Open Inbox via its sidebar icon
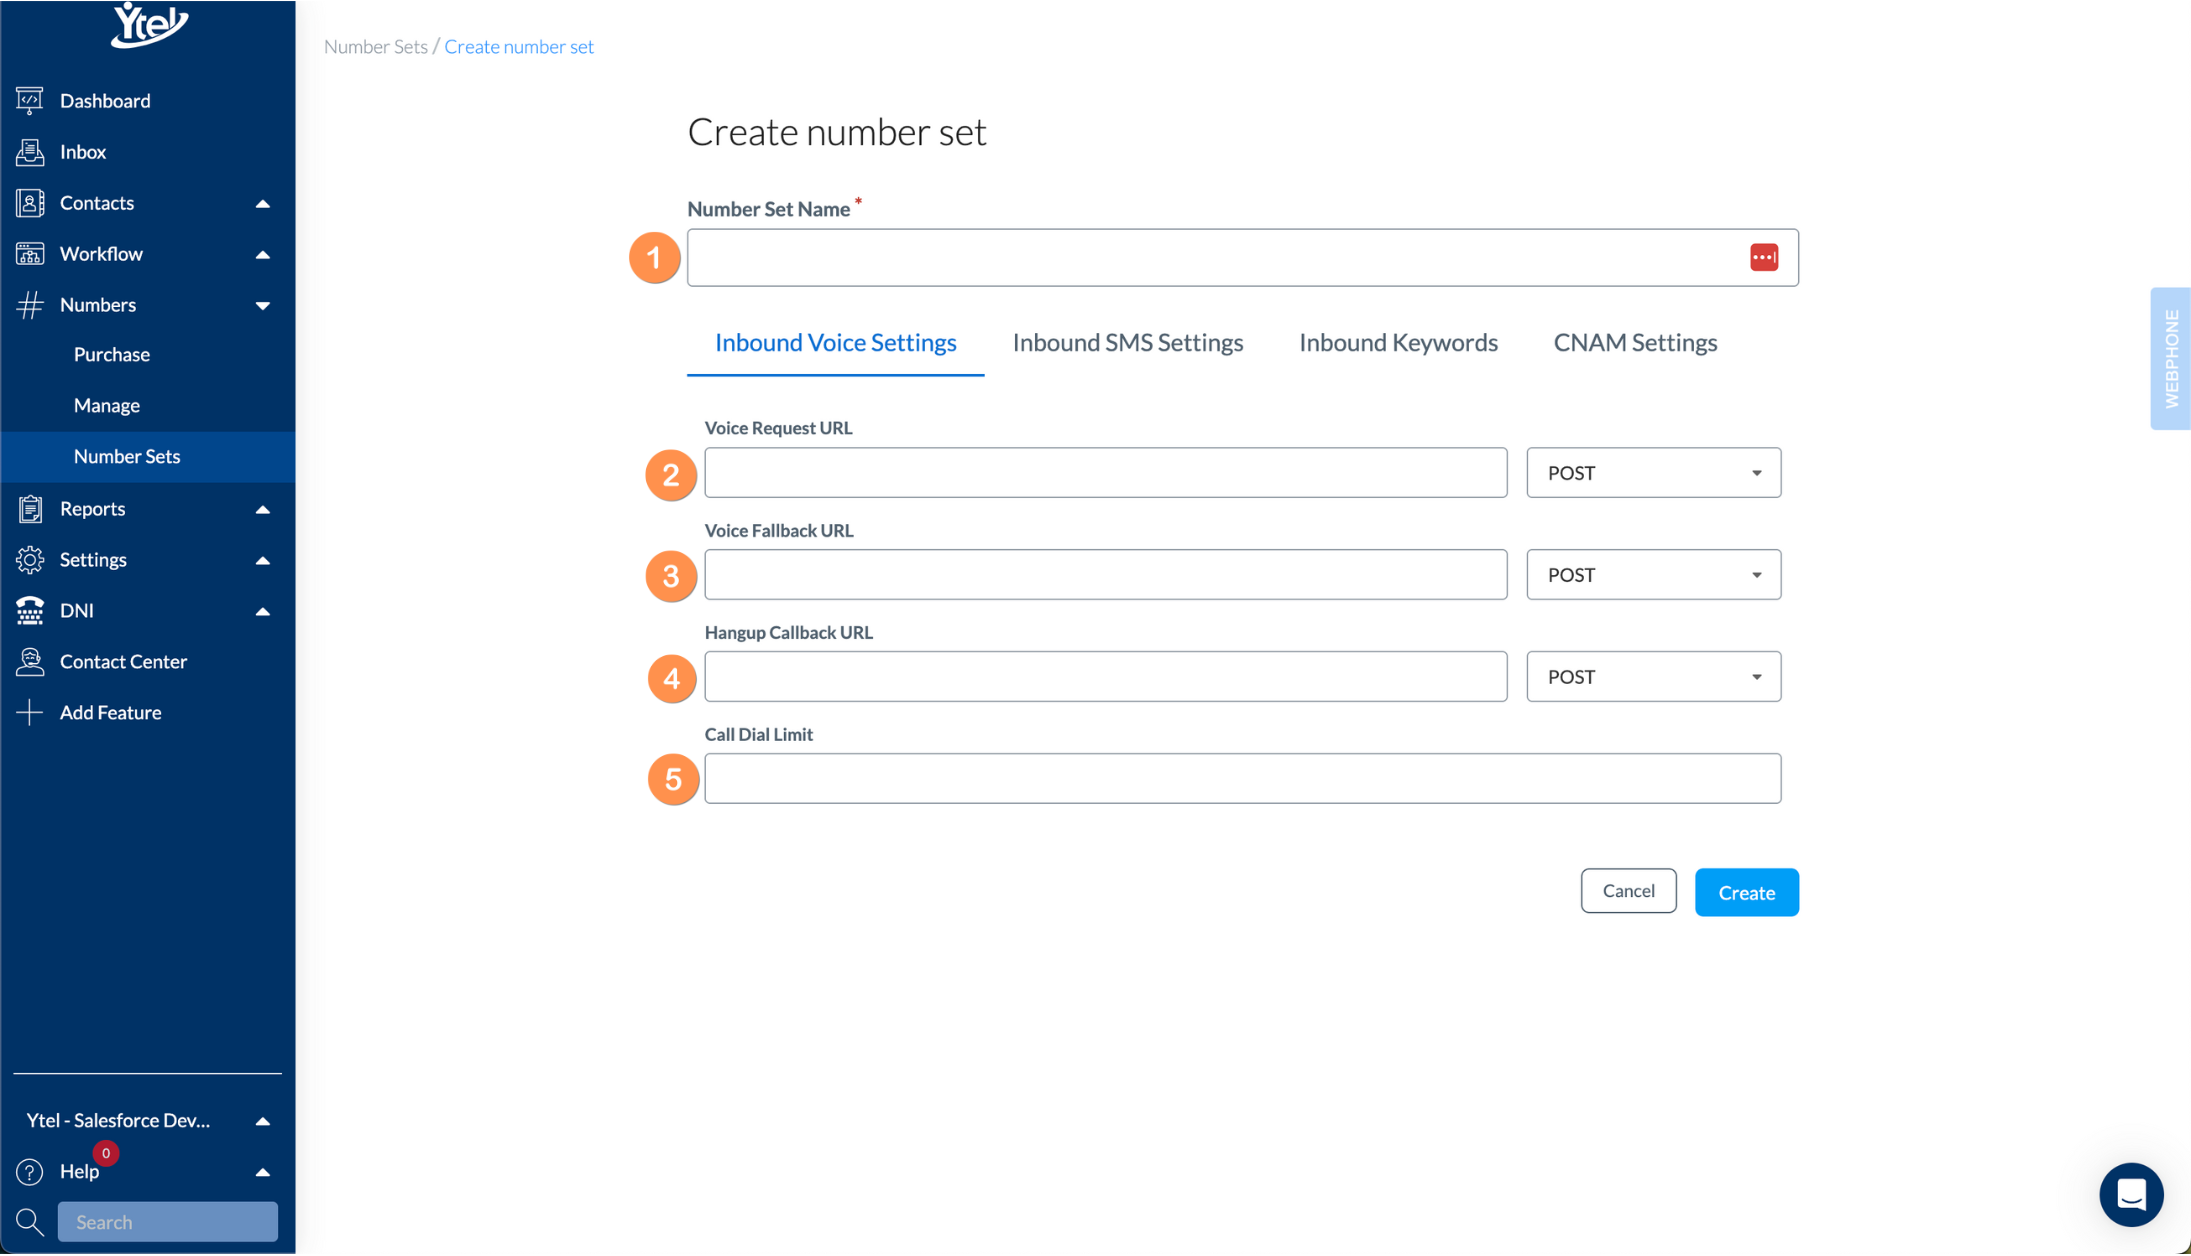The image size is (2191, 1256). coord(30,152)
